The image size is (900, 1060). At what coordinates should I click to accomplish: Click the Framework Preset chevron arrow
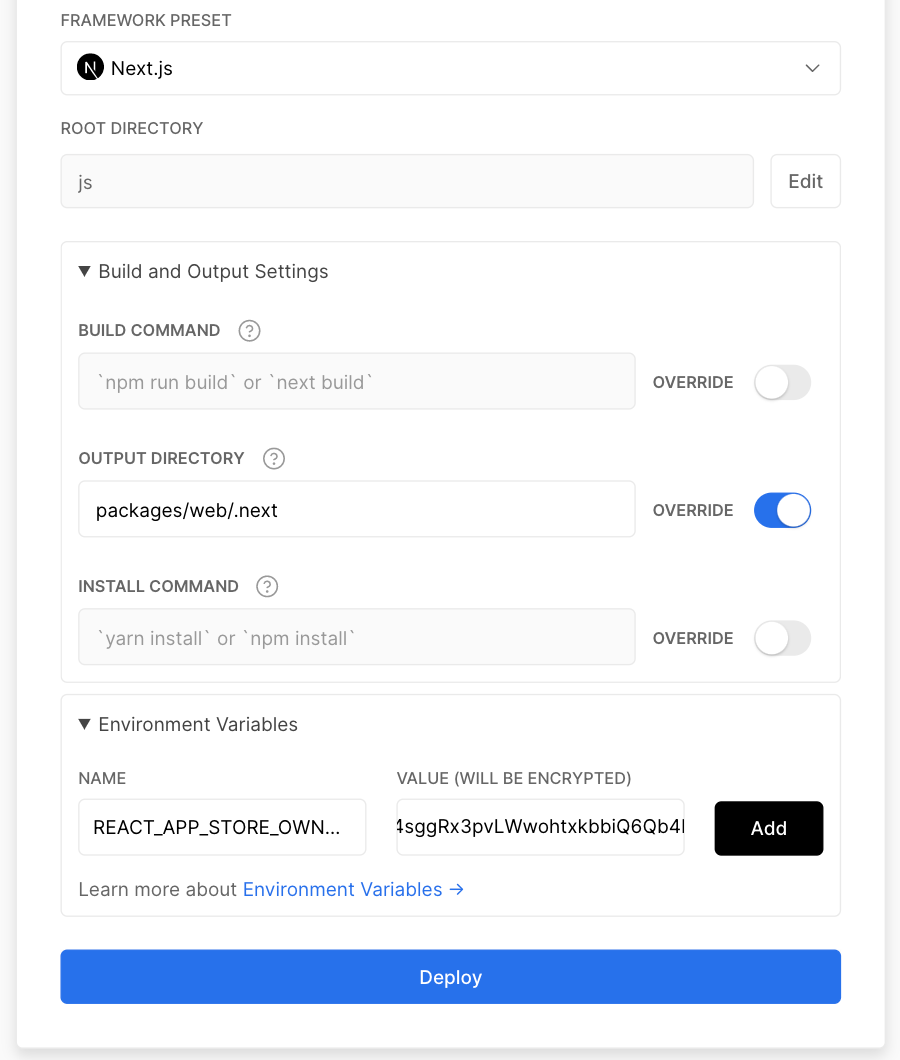click(x=812, y=68)
